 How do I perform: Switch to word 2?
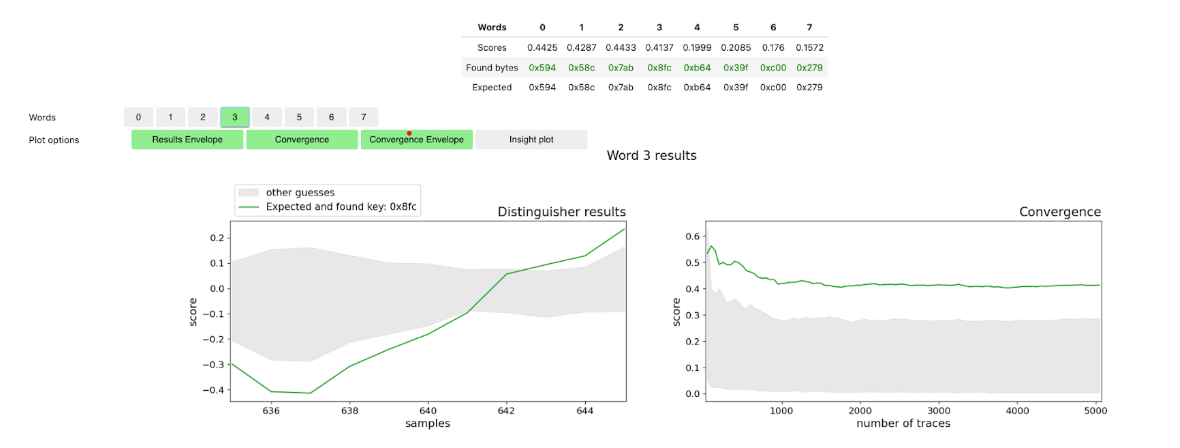[x=202, y=117]
